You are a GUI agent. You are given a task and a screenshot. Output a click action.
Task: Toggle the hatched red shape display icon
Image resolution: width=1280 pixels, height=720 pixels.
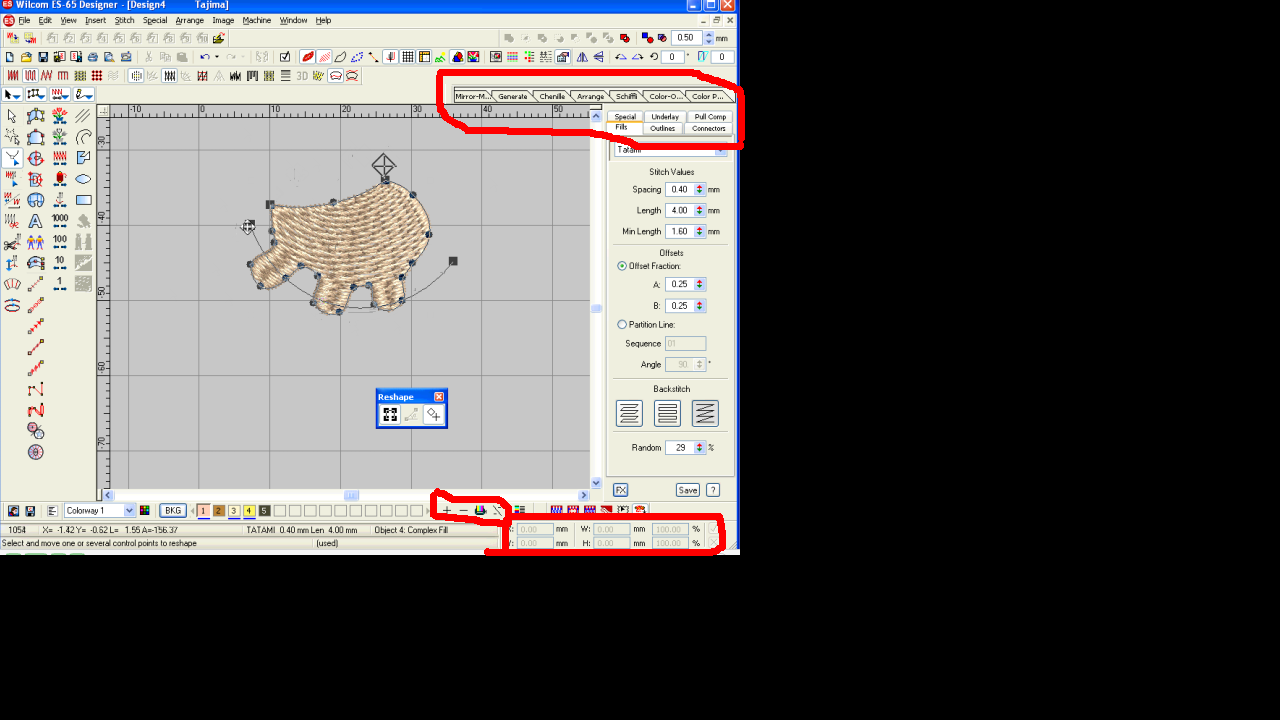pos(324,57)
